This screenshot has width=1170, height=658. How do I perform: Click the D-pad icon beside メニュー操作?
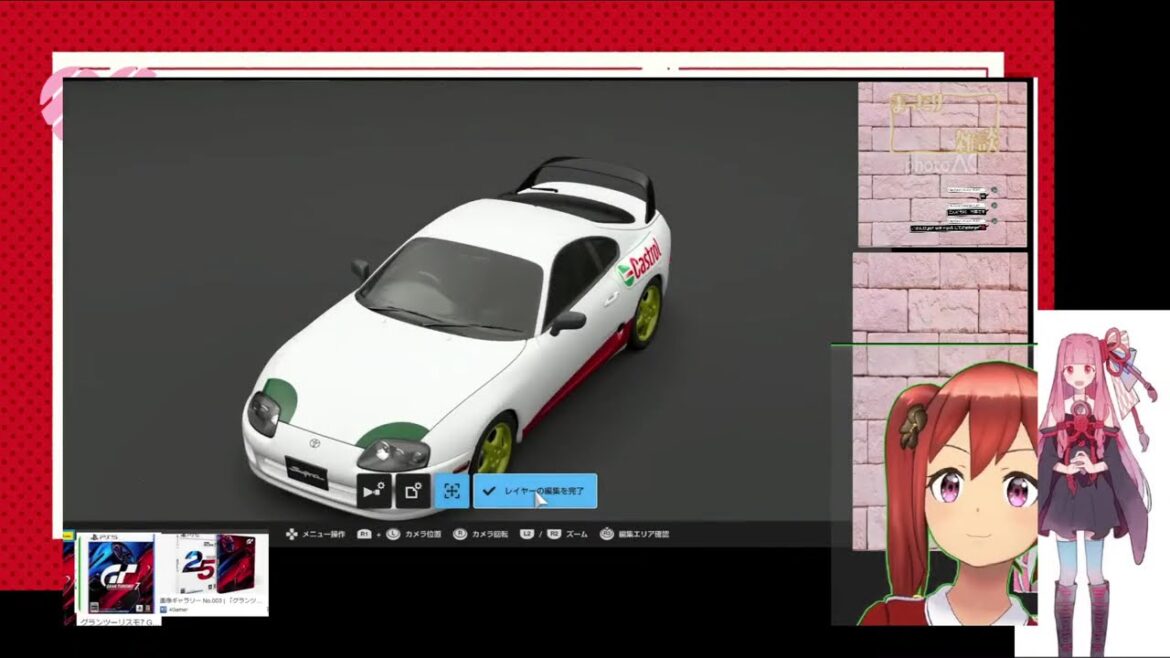[291, 535]
